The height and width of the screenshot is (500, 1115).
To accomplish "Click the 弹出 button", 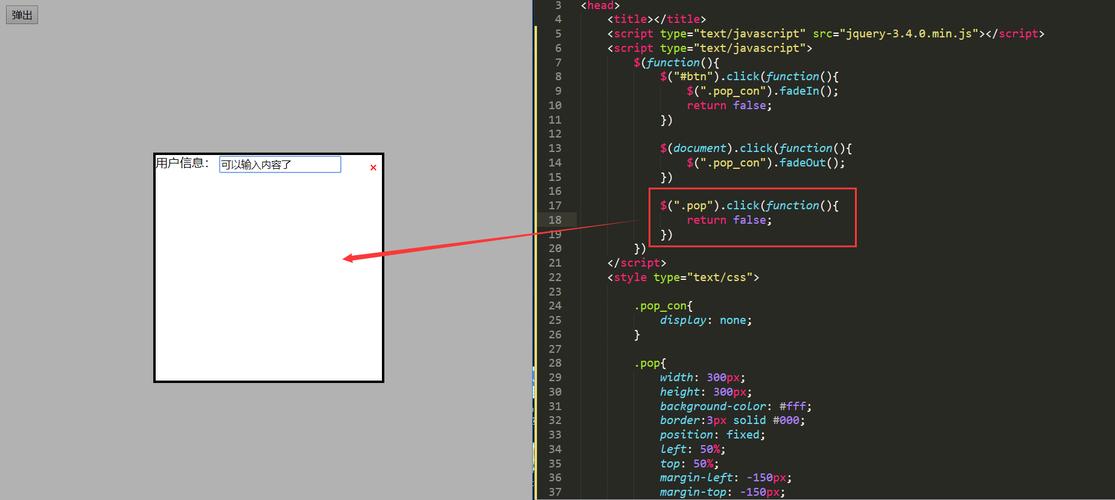I will click(22, 15).
